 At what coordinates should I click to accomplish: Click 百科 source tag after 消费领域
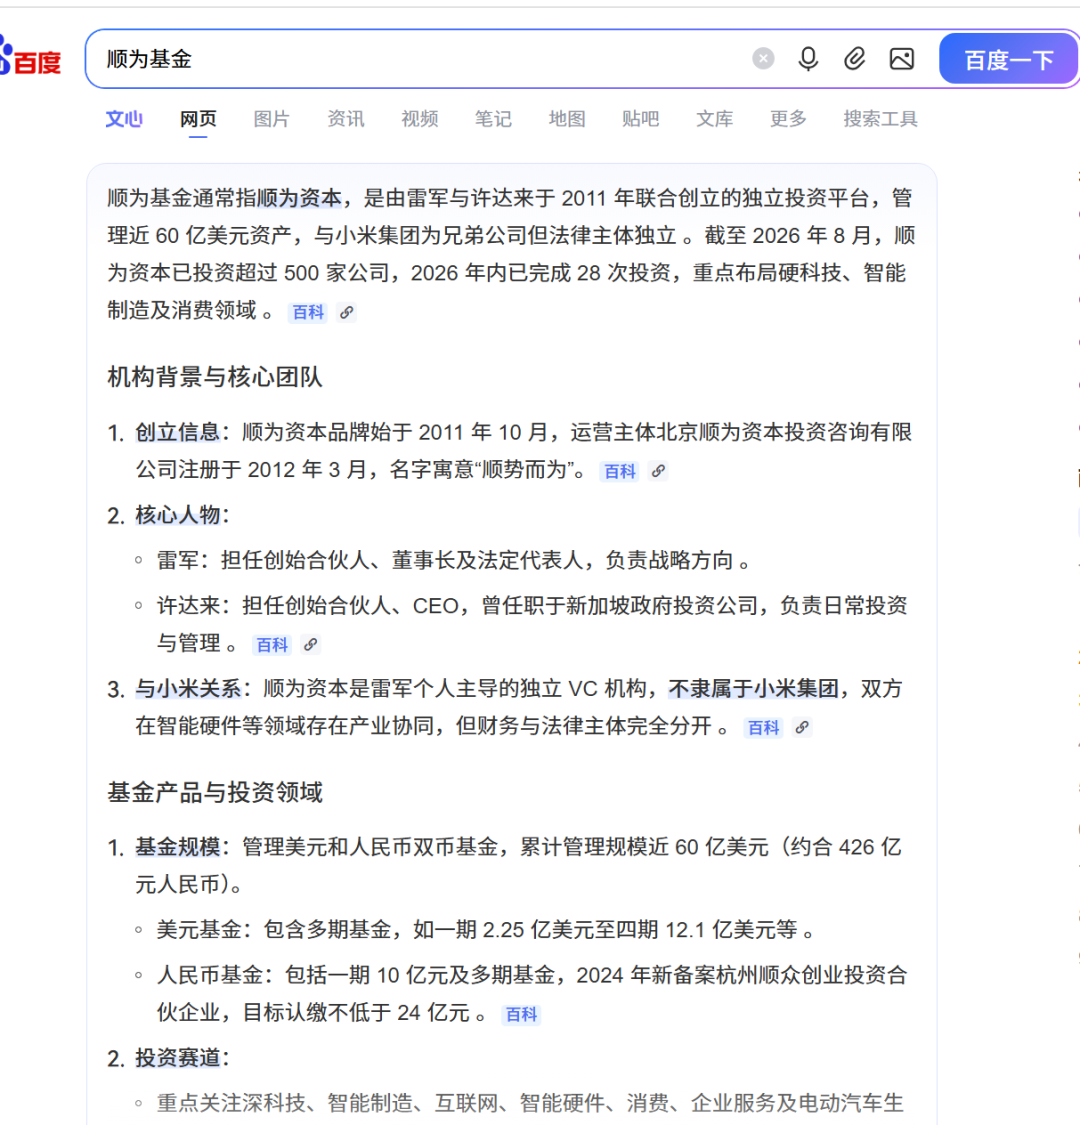pos(308,312)
